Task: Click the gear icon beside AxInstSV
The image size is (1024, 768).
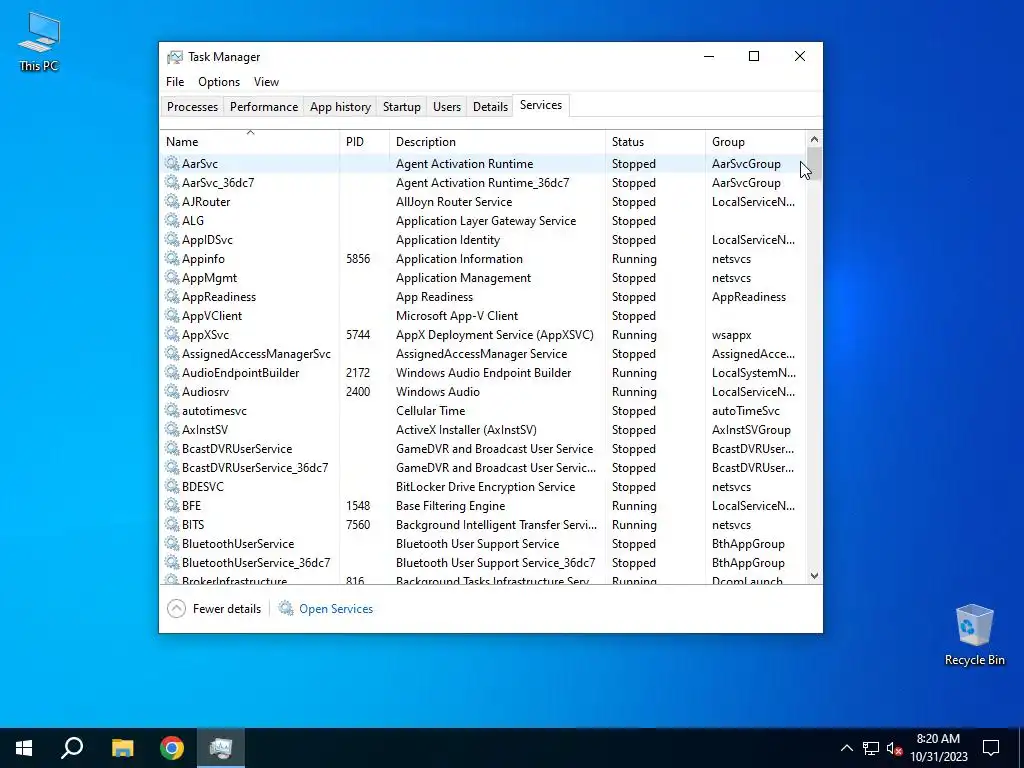Action: point(172,429)
